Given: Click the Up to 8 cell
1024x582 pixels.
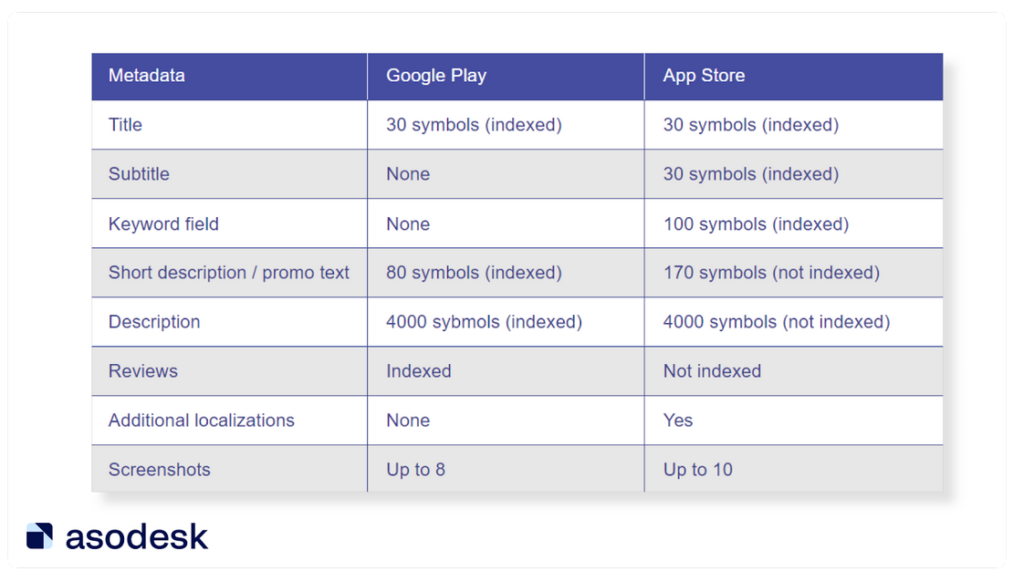Looking at the screenshot, I should (415, 470).
